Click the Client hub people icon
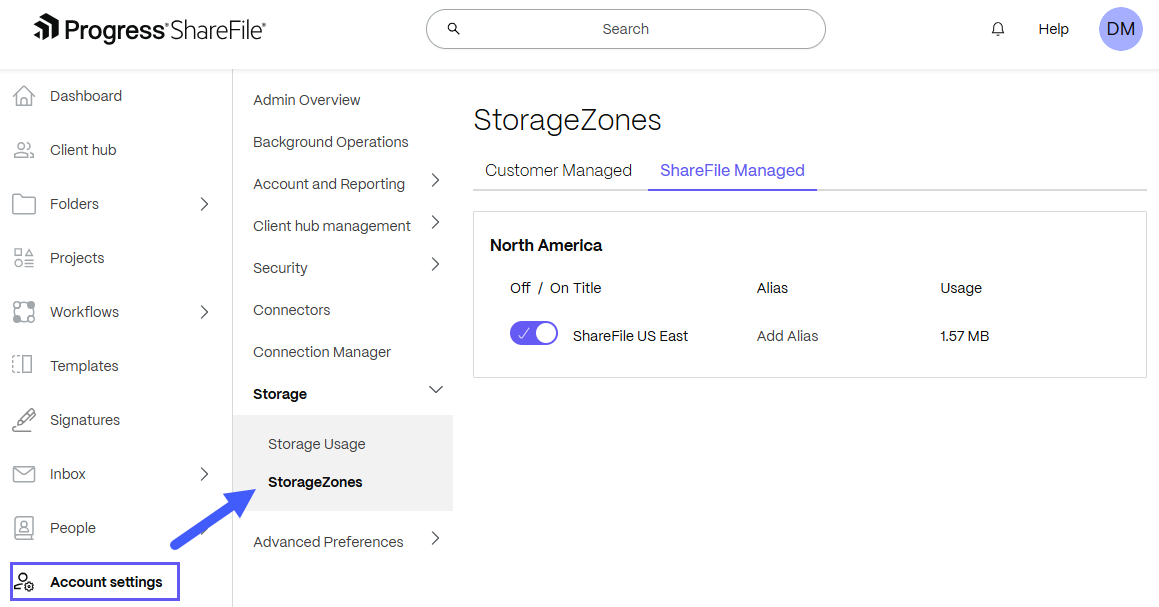Image resolution: width=1159 pixels, height=607 pixels. (24, 150)
